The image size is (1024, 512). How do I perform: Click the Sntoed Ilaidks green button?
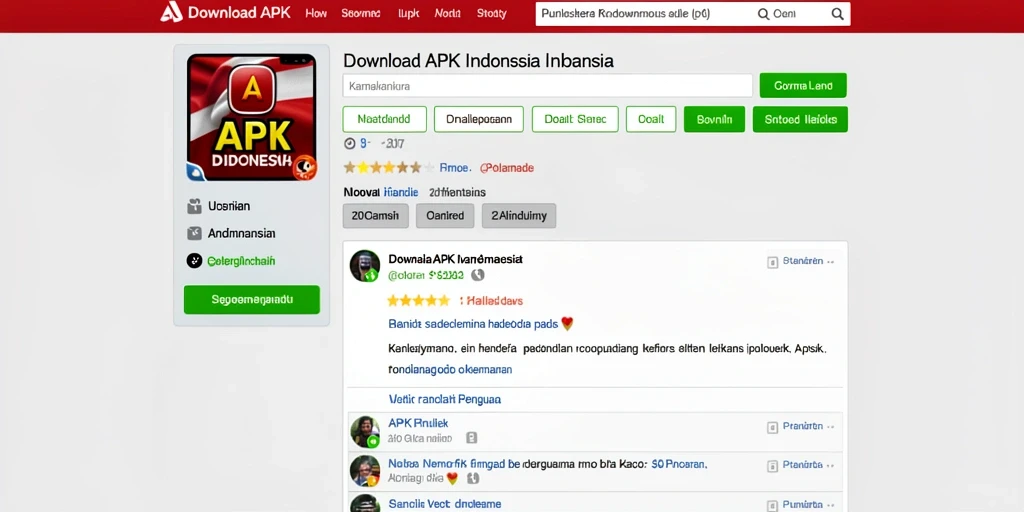tap(800, 120)
